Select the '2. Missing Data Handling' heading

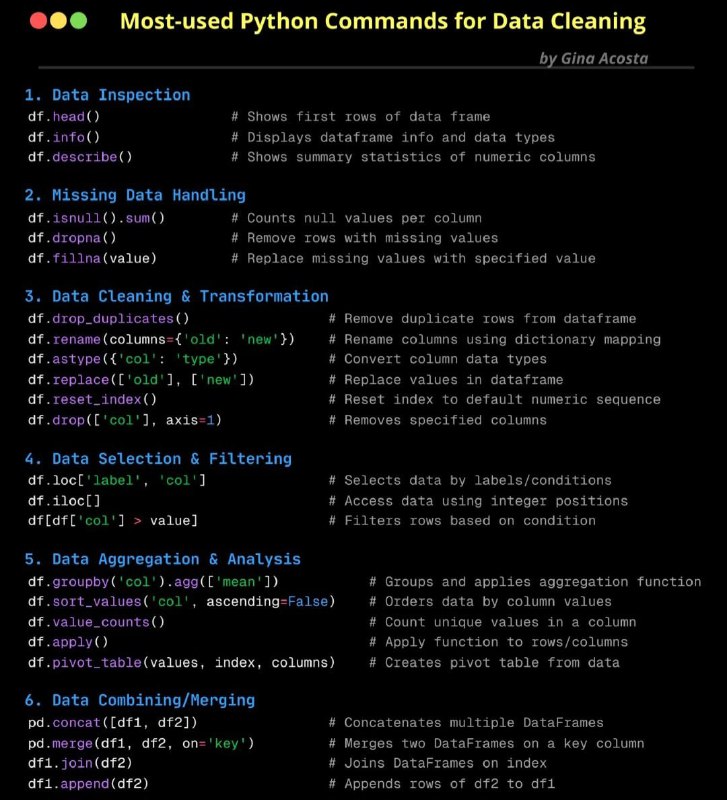tap(135, 195)
